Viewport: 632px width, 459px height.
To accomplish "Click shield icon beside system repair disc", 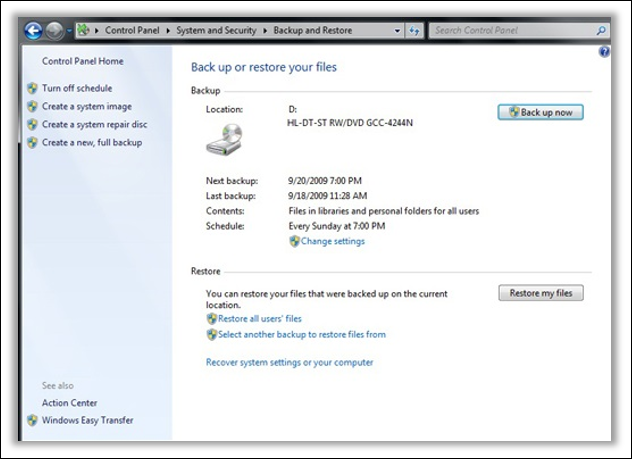I will coord(32,125).
